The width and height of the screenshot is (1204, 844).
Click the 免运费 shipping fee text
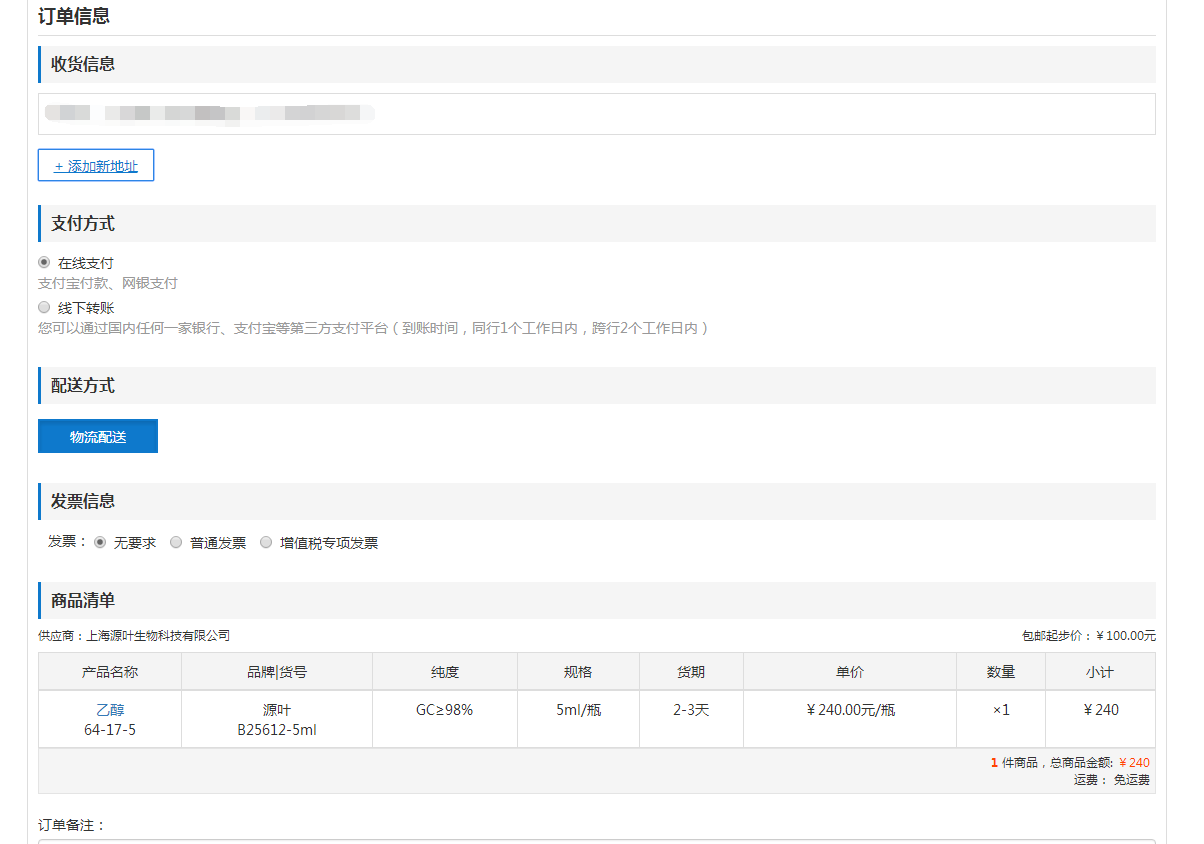point(1131,780)
